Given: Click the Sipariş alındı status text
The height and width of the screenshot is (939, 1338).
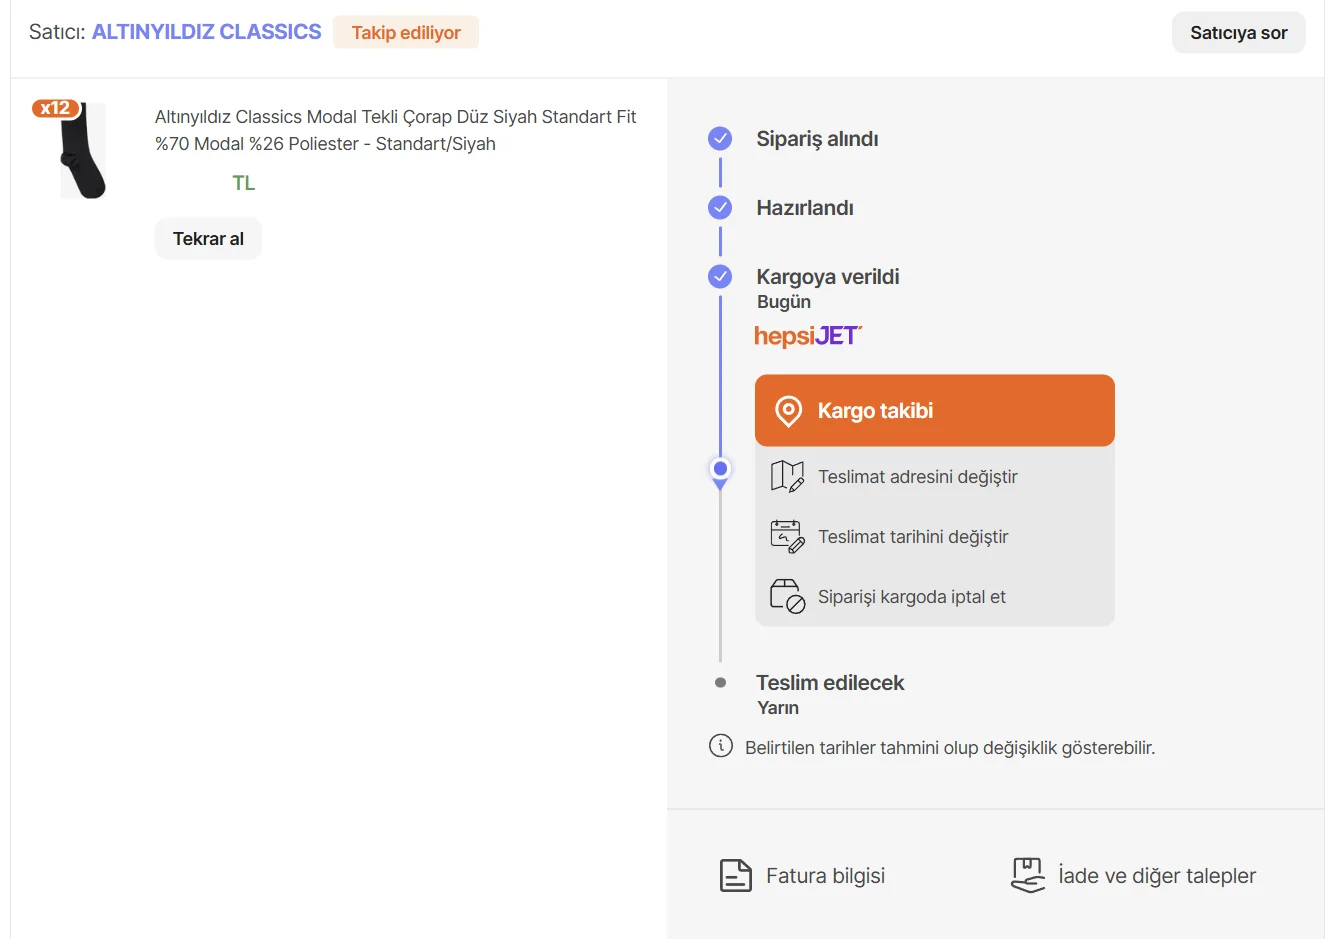Looking at the screenshot, I should [817, 139].
